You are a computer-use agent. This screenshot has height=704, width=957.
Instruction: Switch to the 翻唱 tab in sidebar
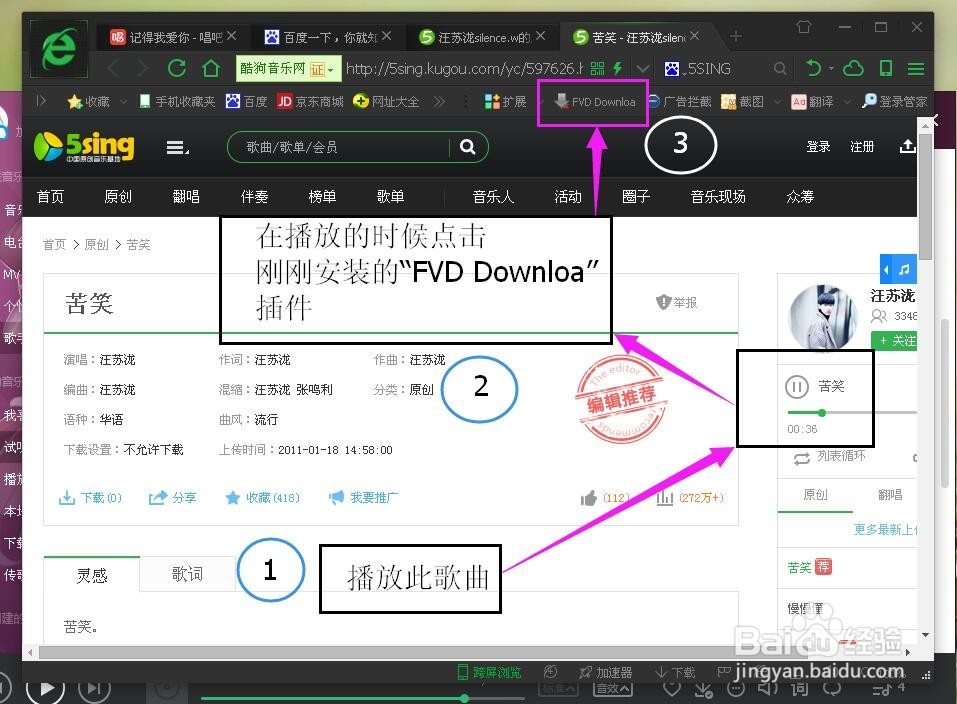pyautogui.click(x=890, y=495)
